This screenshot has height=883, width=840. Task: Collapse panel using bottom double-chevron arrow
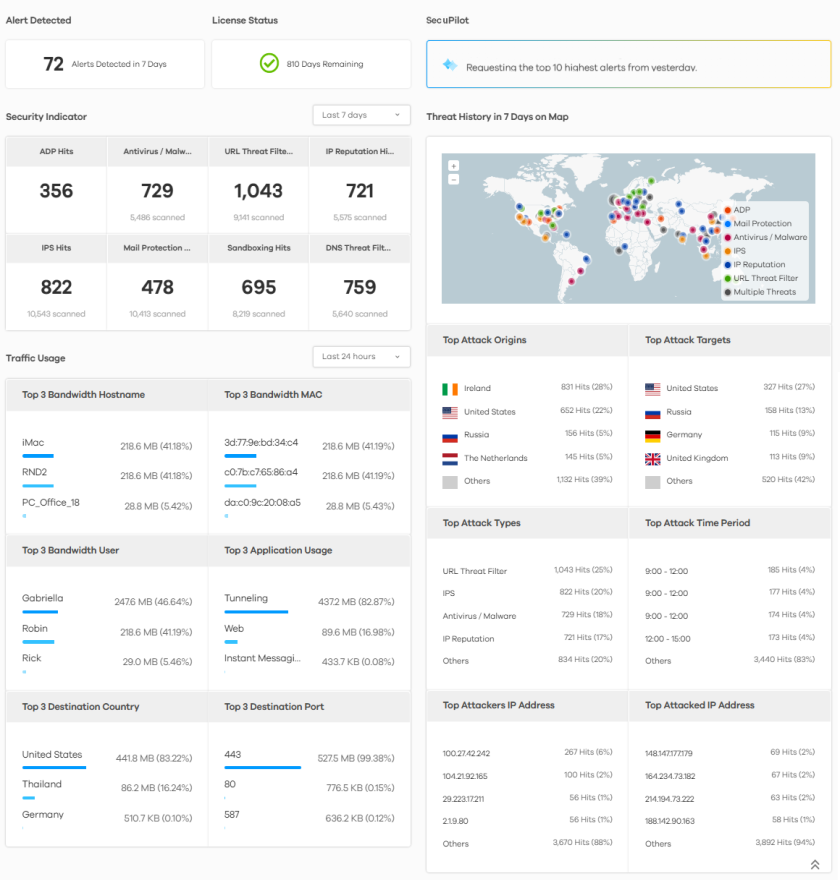[x=815, y=865]
